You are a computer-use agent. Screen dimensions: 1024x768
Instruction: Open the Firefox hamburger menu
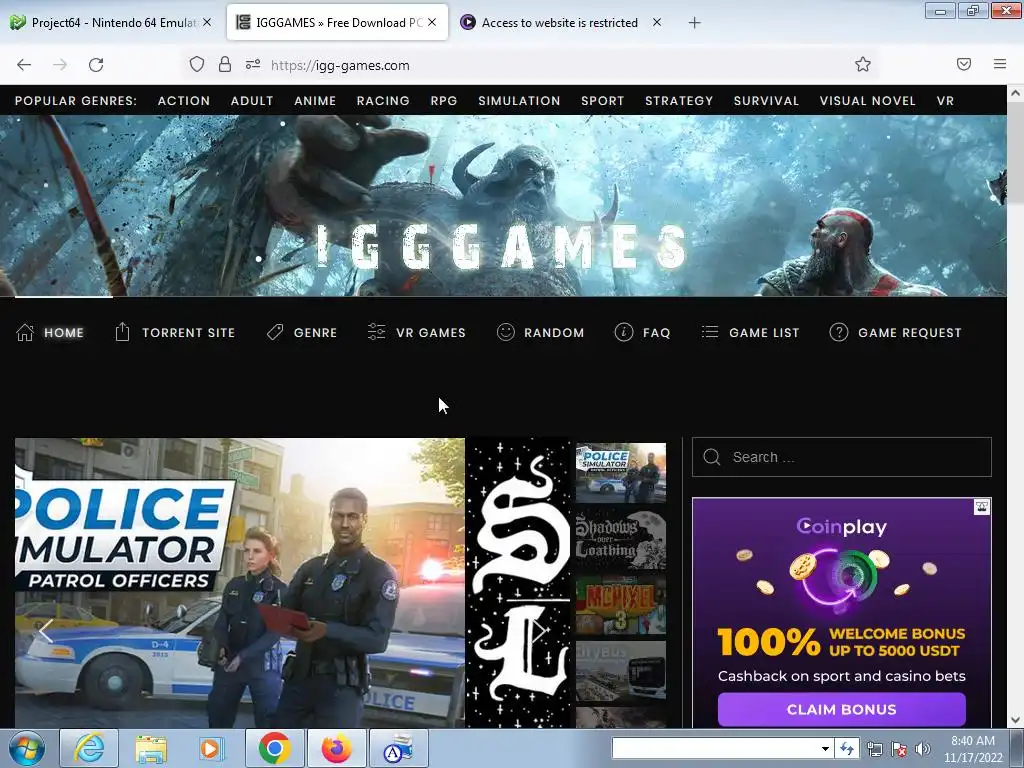[x=1000, y=64]
